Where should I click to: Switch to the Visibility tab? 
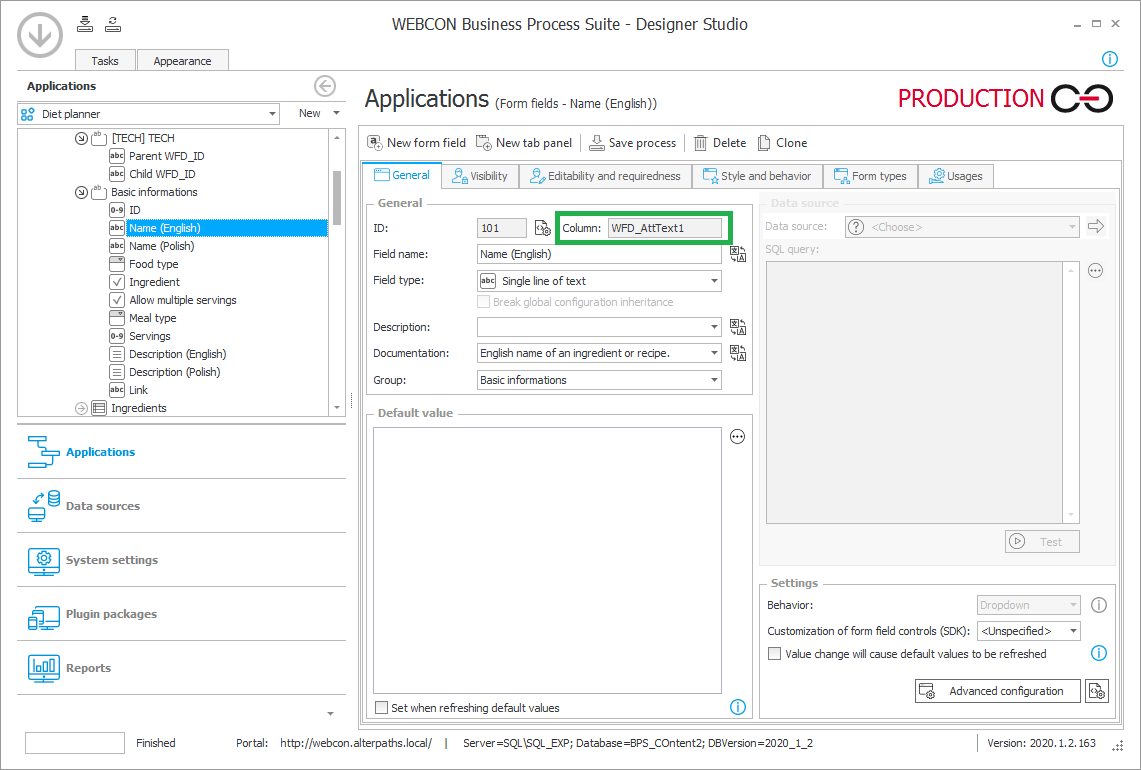click(480, 176)
